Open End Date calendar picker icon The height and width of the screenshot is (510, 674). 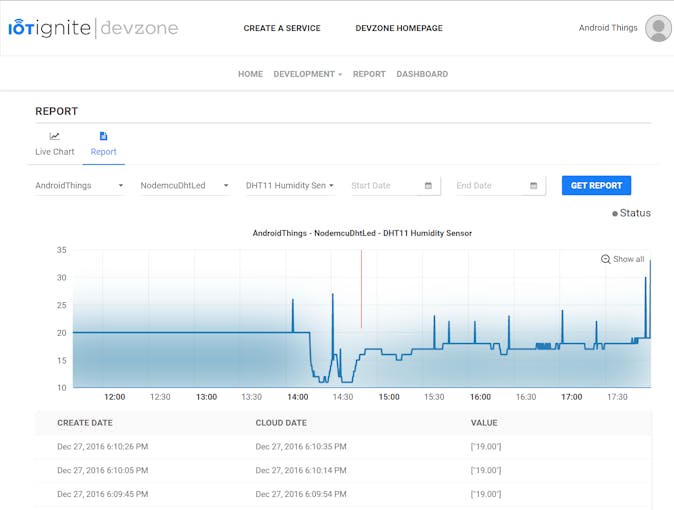(x=533, y=186)
